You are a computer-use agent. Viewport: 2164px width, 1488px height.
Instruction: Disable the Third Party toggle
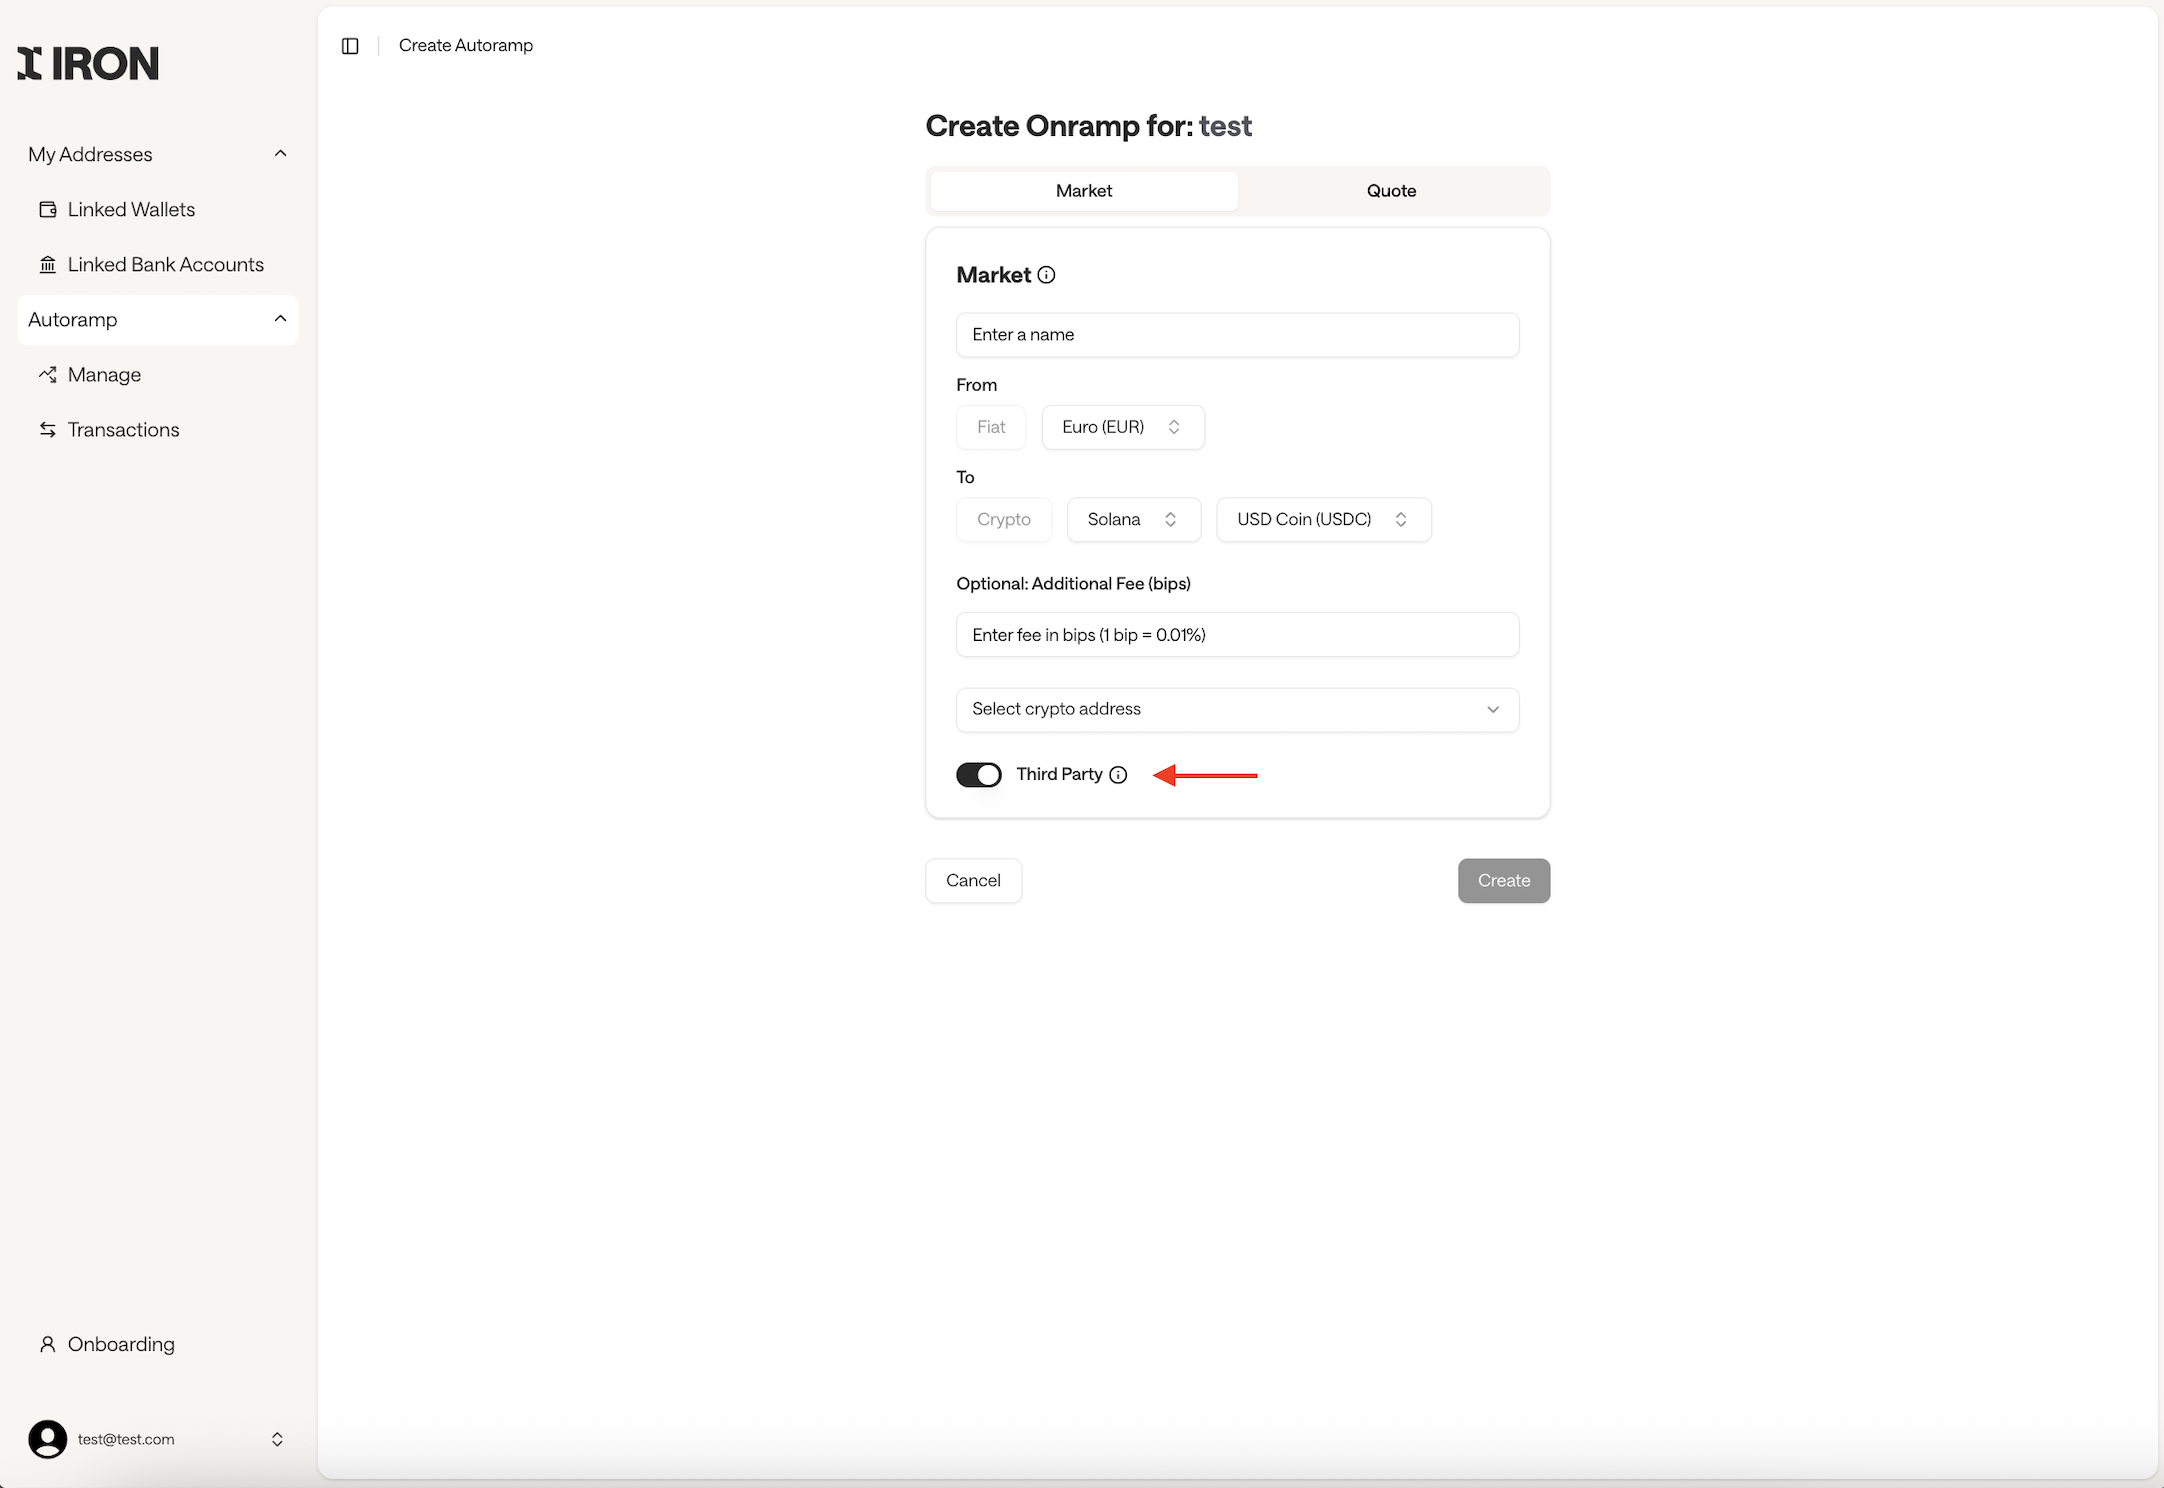[x=978, y=775]
